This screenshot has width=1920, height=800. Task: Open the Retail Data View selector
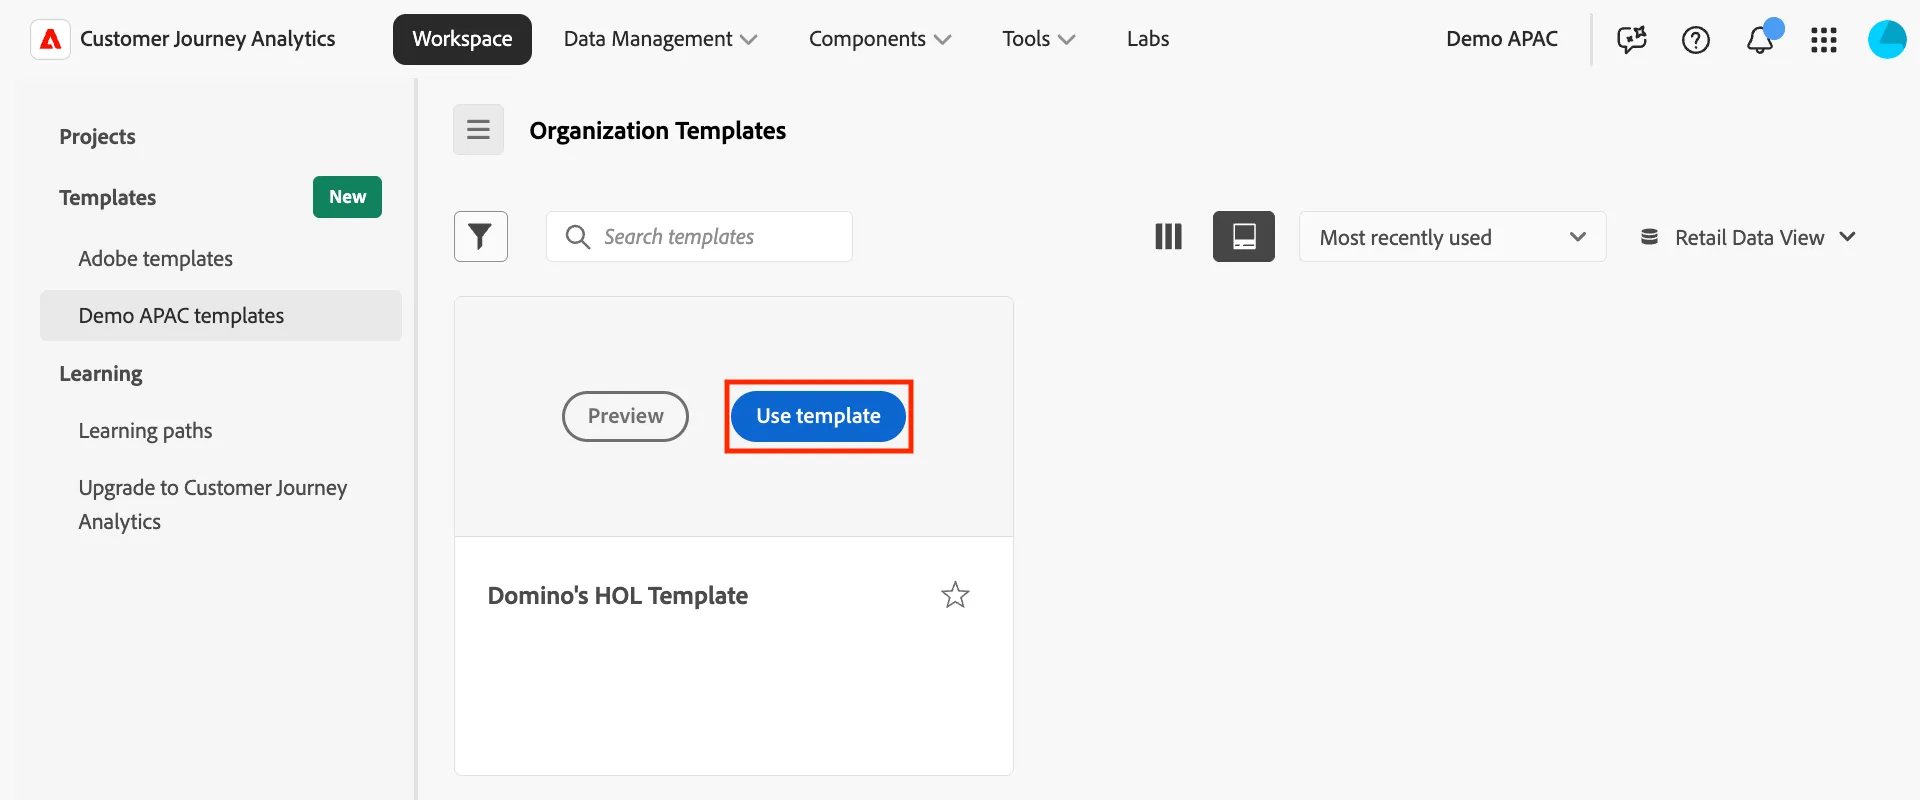[x=1748, y=237]
